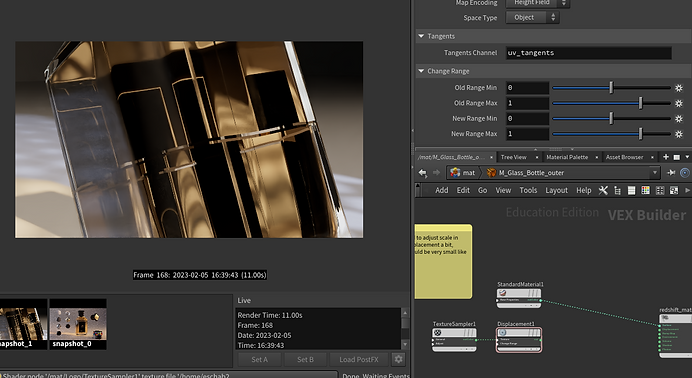
Task: Open the gear menu for Old Range Max
Action: tap(679, 103)
